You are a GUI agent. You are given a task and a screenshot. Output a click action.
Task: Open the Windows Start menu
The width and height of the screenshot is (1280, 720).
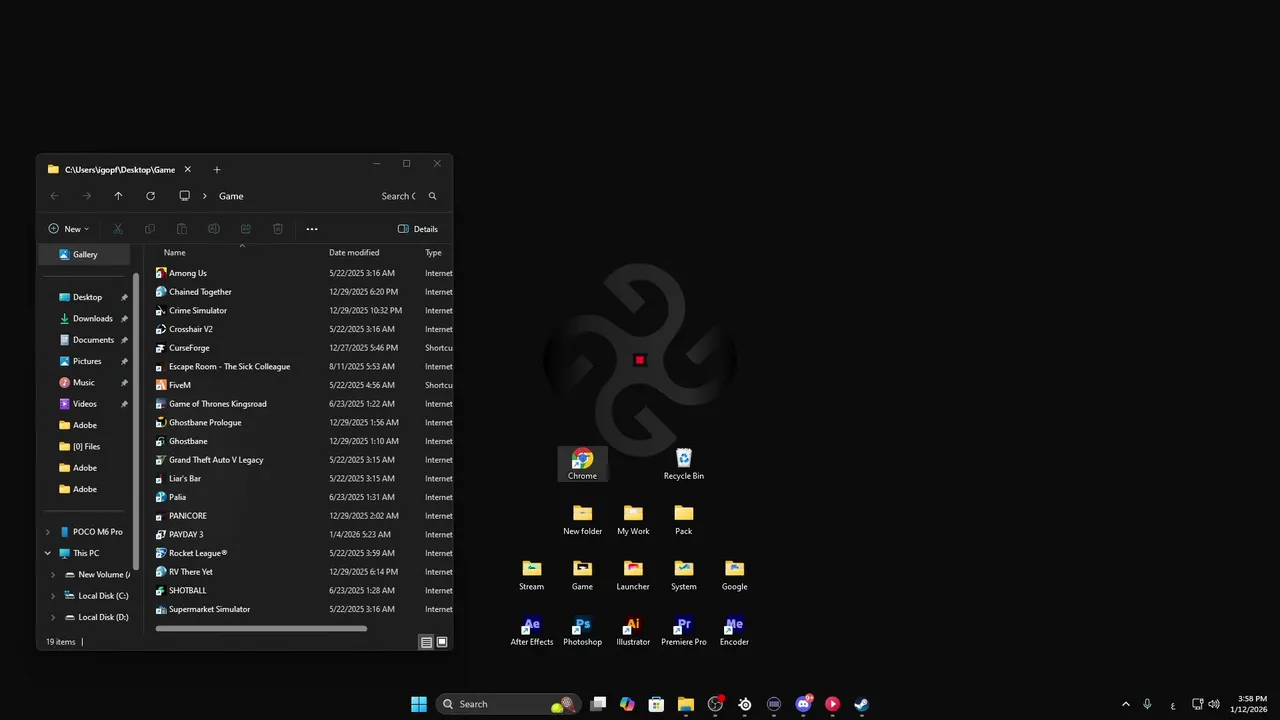[419, 704]
